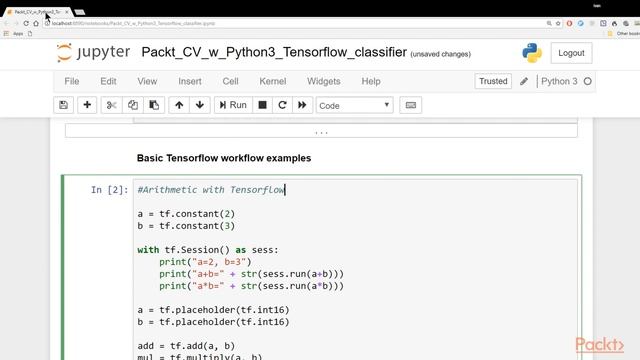Click the red extension icon in browser toolbar
Image resolution: width=640 pixels, height=360 pixels.
coord(569,23)
